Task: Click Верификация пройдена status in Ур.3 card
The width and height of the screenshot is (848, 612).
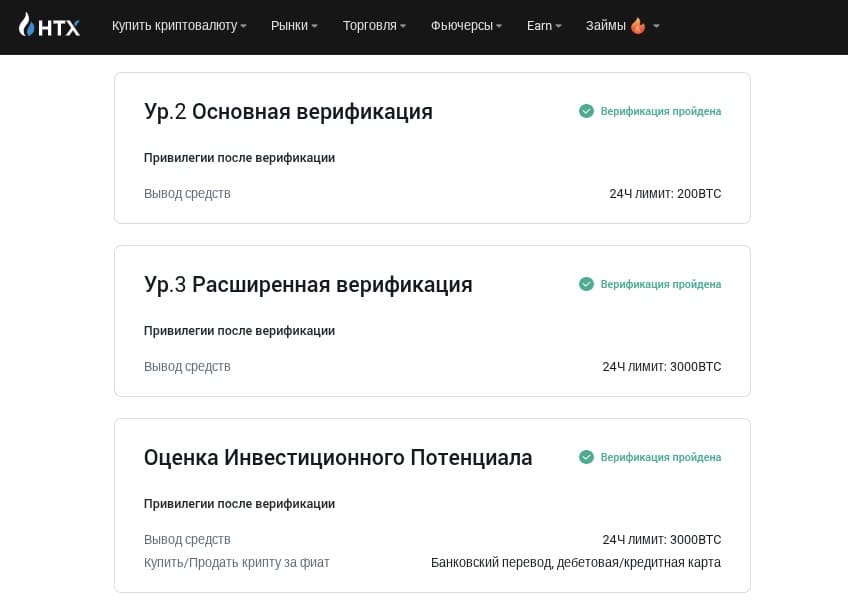Action: [660, 284]
